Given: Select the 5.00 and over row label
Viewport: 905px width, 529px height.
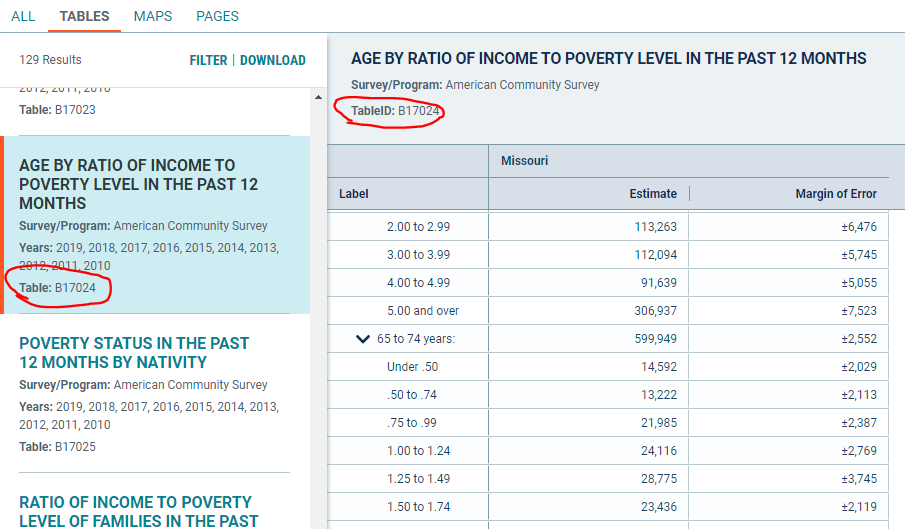Looking at the screenshot, I should pyautogui.click(x=423, y=311).
